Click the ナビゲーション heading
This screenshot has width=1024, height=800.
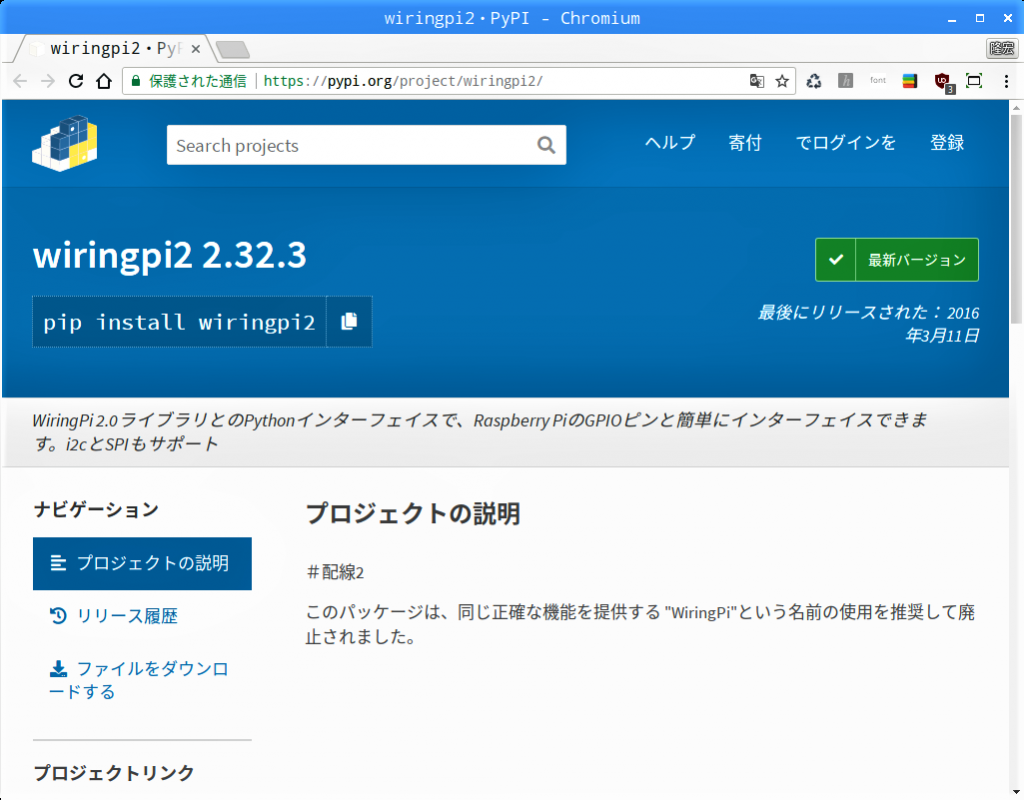click(96, 509)
